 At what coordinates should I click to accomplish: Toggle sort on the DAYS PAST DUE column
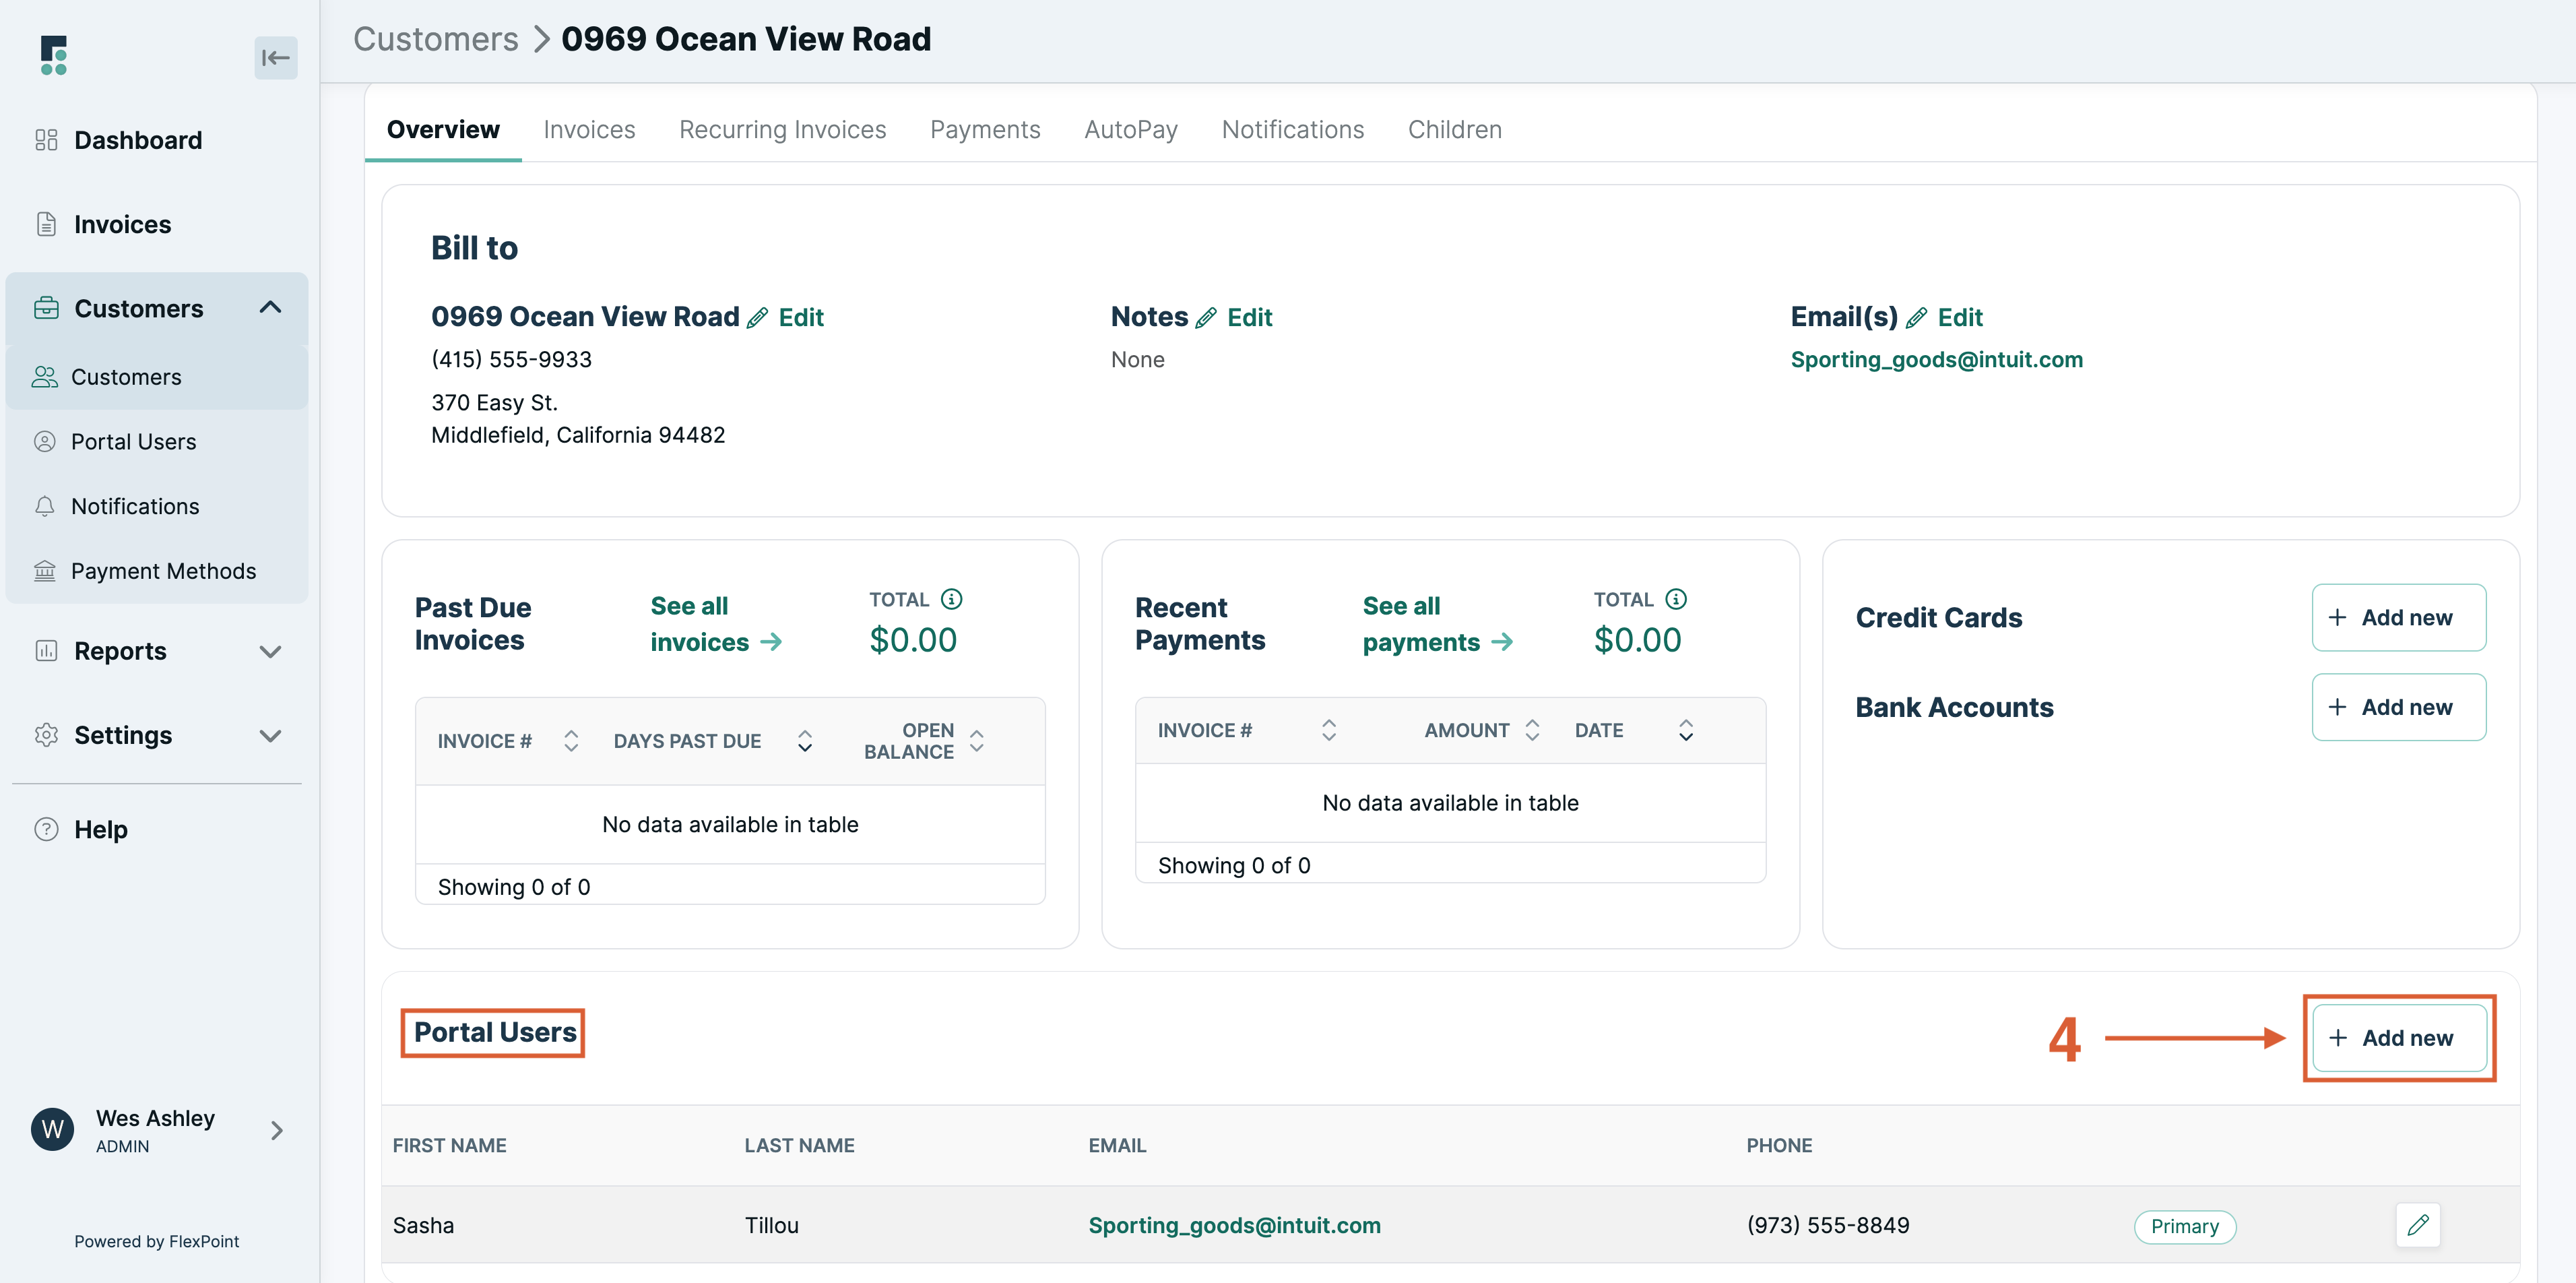click(x=805, y=740)
